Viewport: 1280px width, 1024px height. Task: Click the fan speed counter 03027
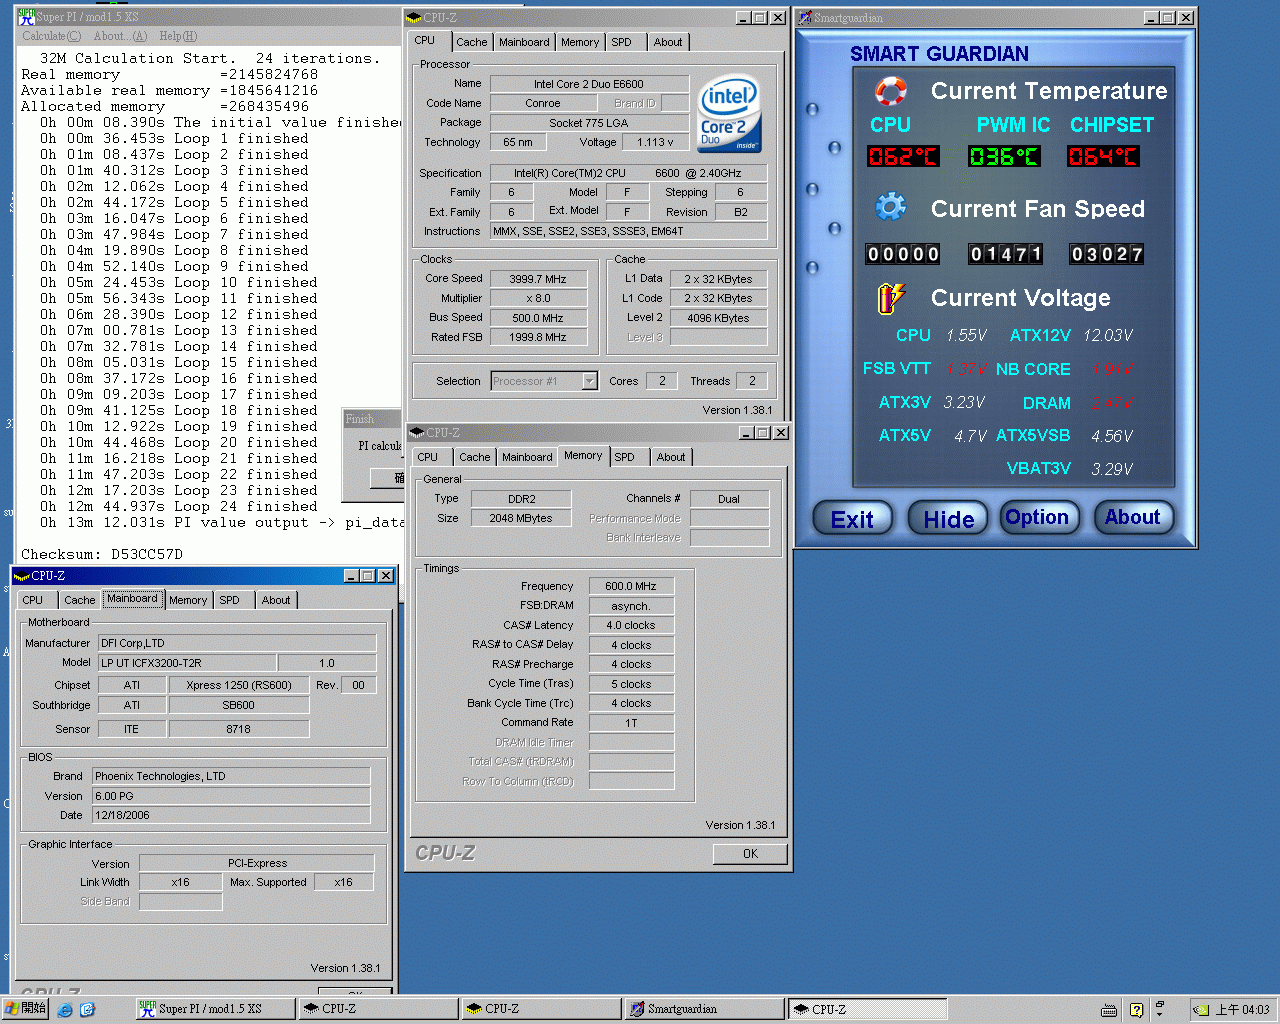[x=1106, y=254]
